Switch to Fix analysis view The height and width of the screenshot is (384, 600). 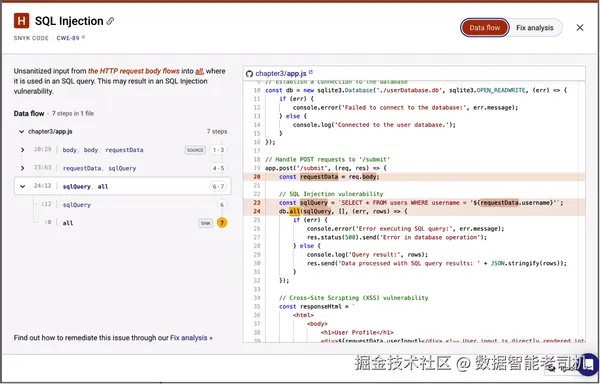[535, 28]
